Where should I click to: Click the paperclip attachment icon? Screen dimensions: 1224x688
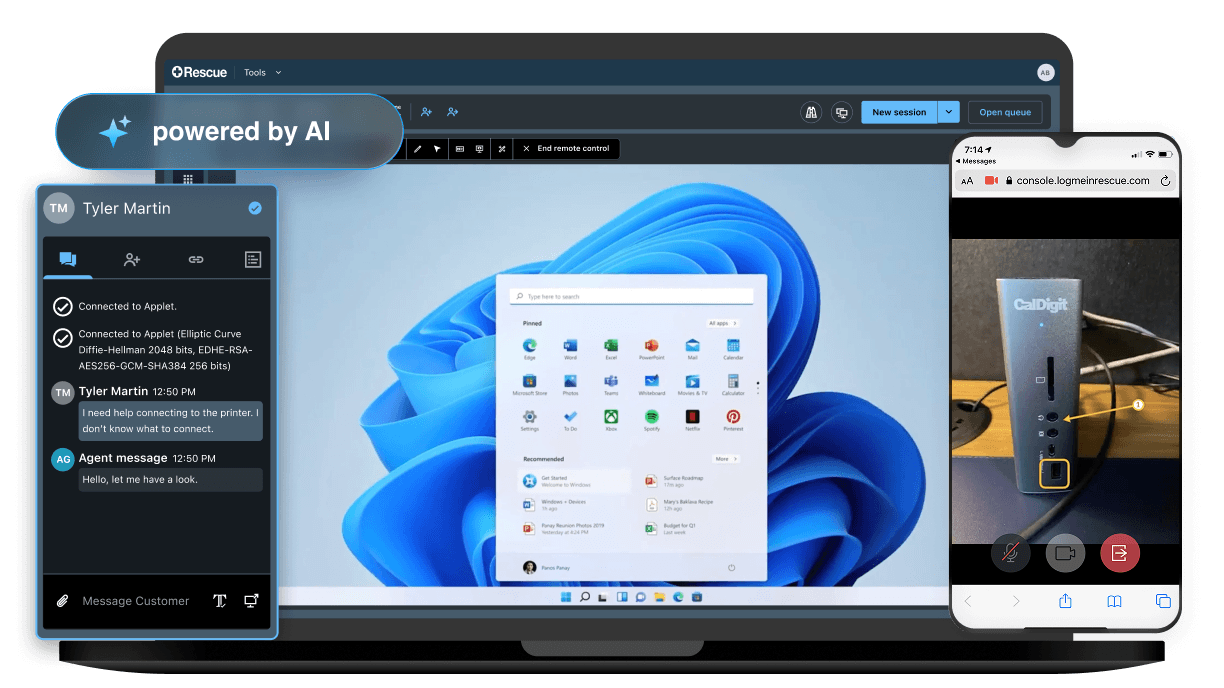[62, 601]
